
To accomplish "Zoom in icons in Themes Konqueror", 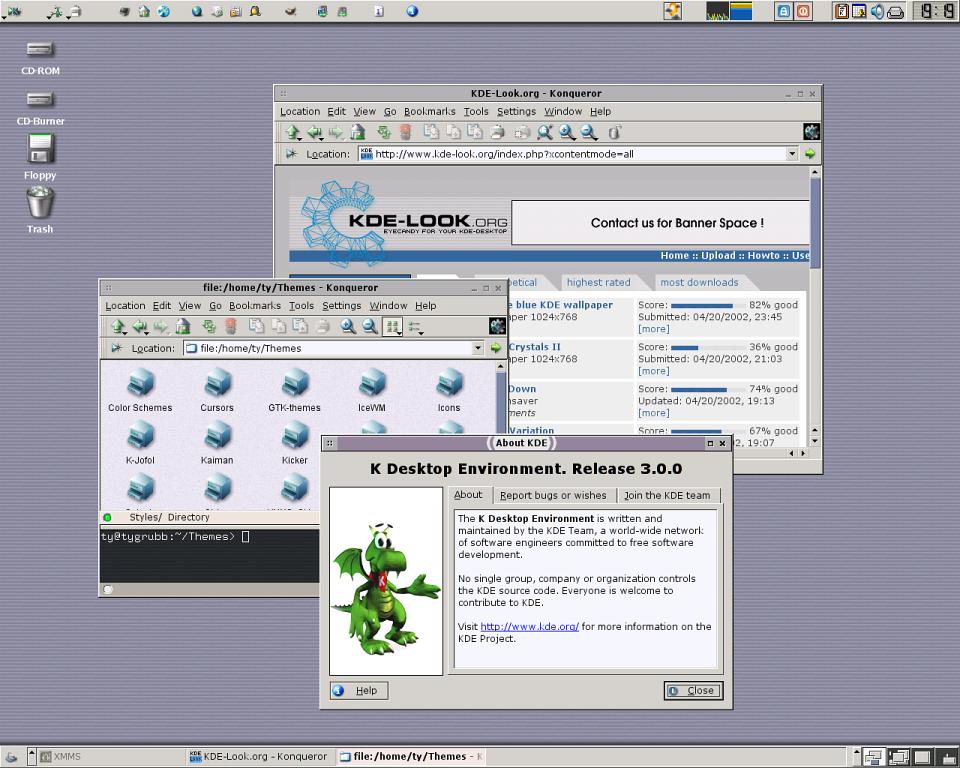I will tap(348, 326).
